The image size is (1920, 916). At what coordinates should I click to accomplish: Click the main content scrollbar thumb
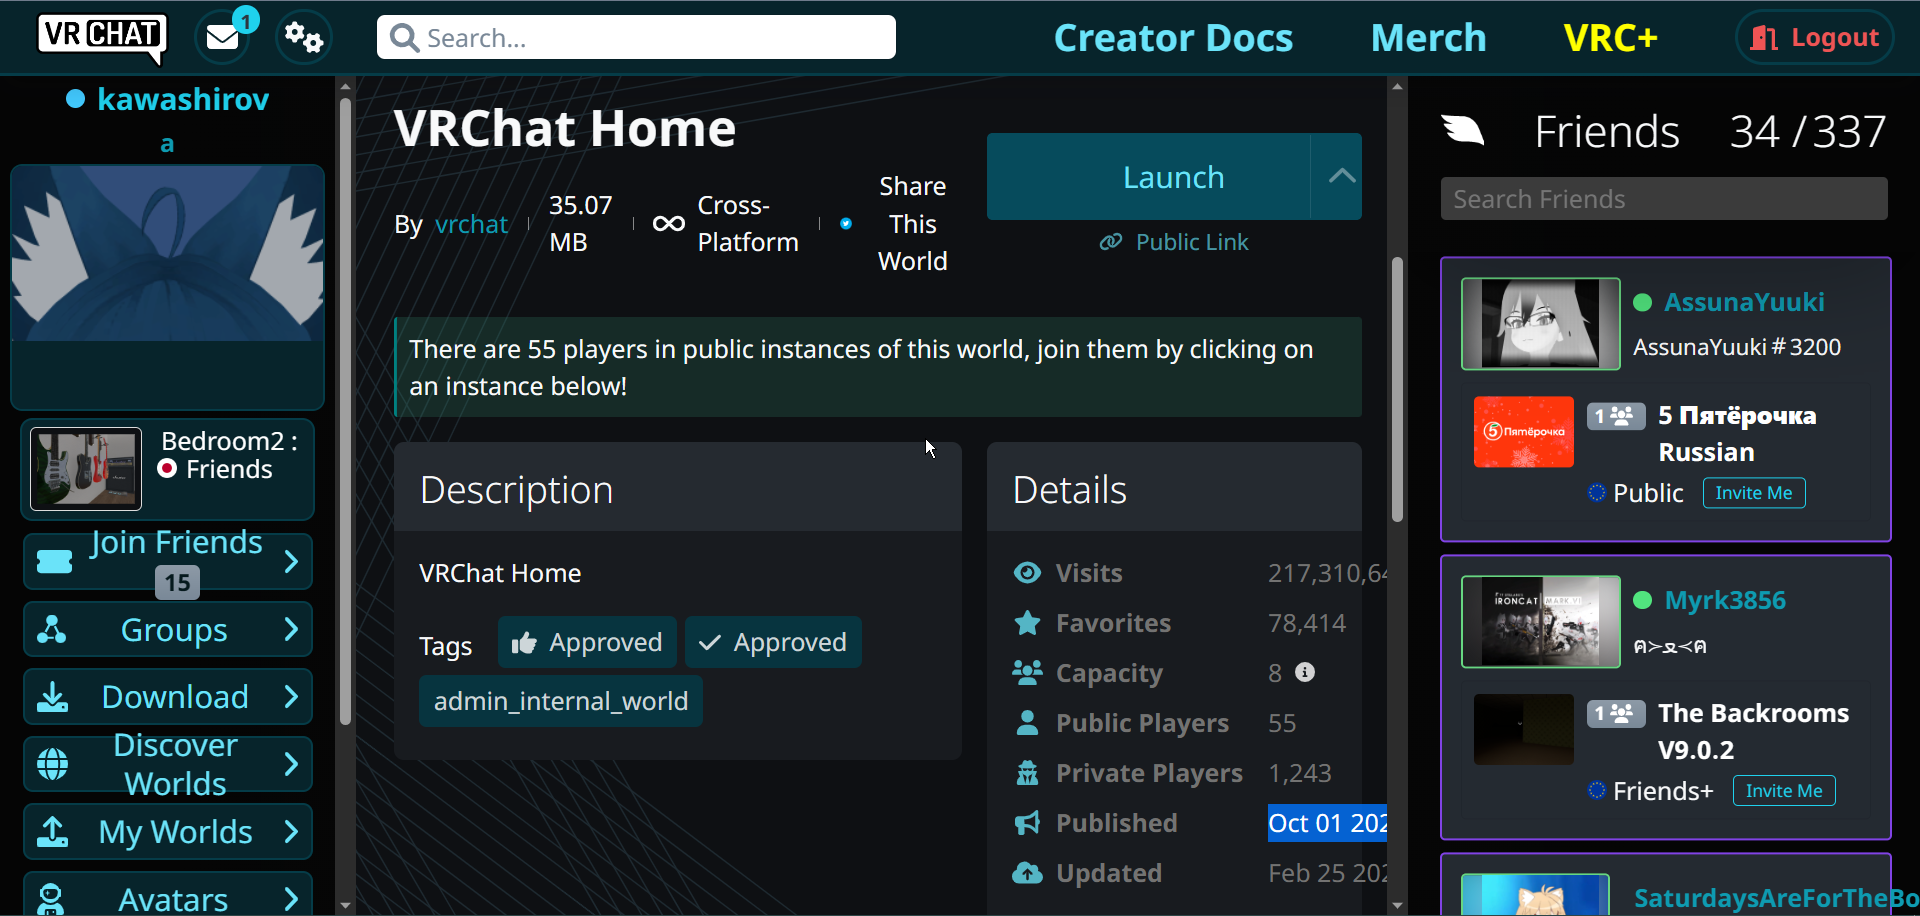point(1397,390)
